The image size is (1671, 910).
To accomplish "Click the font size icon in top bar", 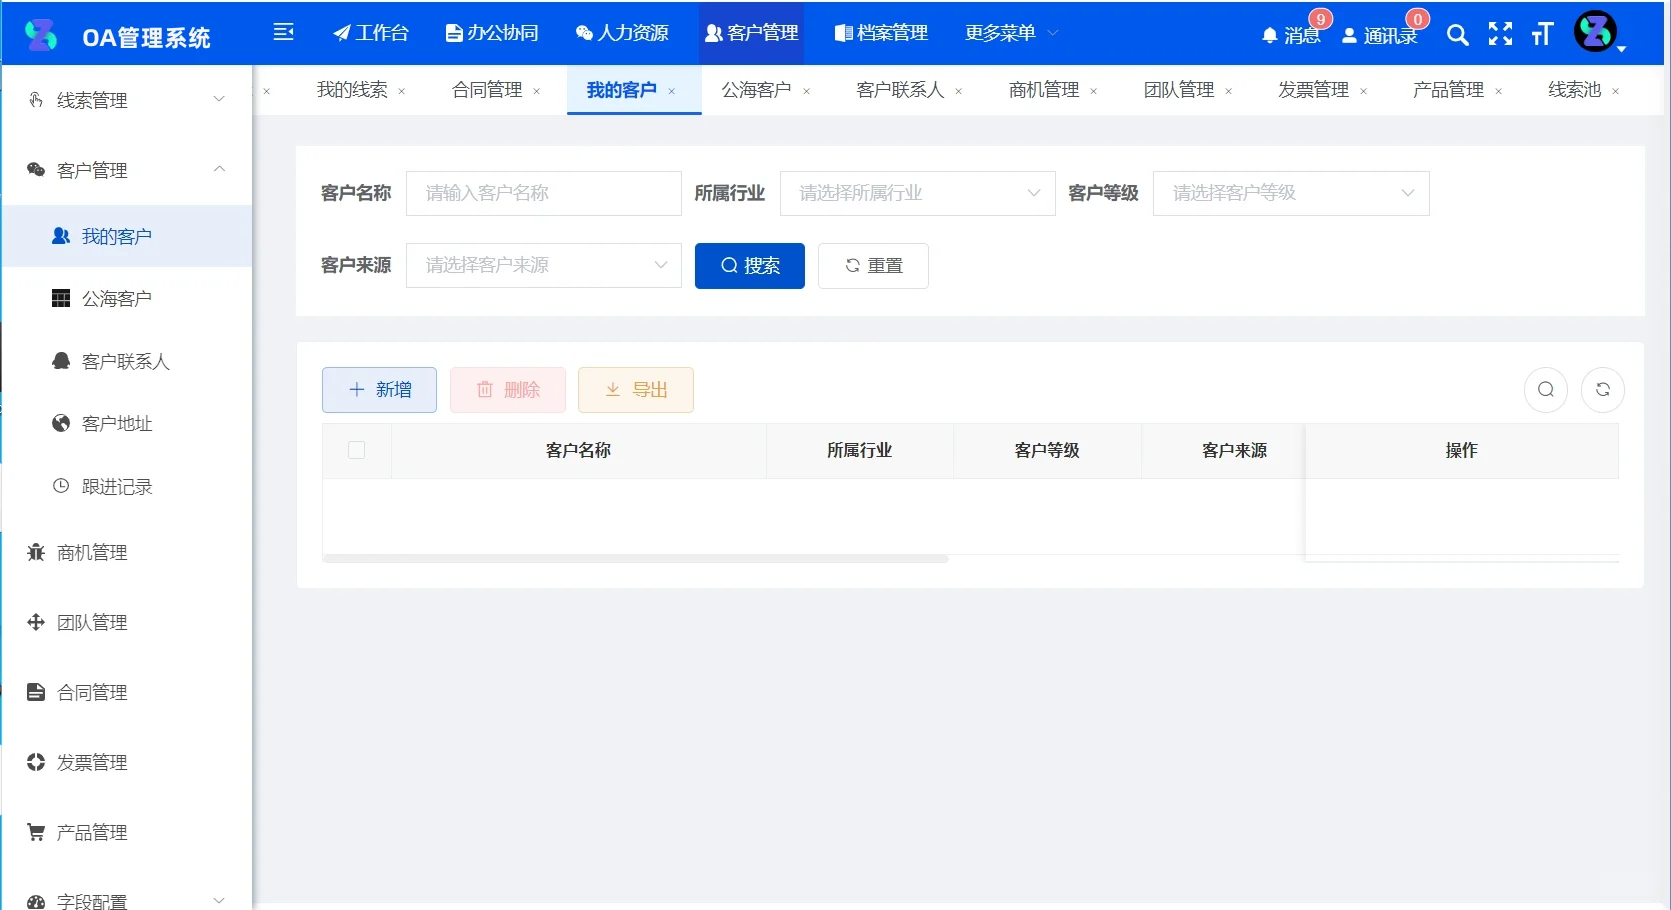I will tap(1541, 34).
